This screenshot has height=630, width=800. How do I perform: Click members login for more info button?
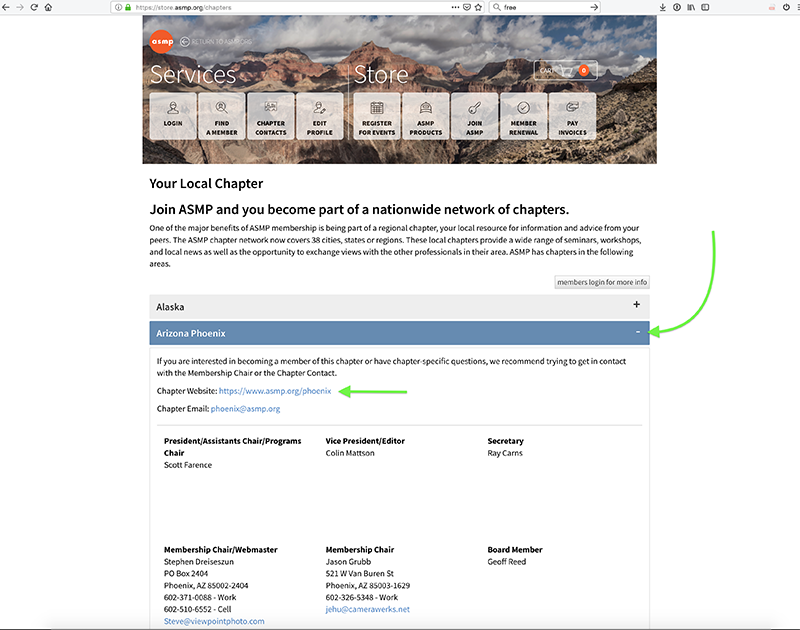click(602, 282)
